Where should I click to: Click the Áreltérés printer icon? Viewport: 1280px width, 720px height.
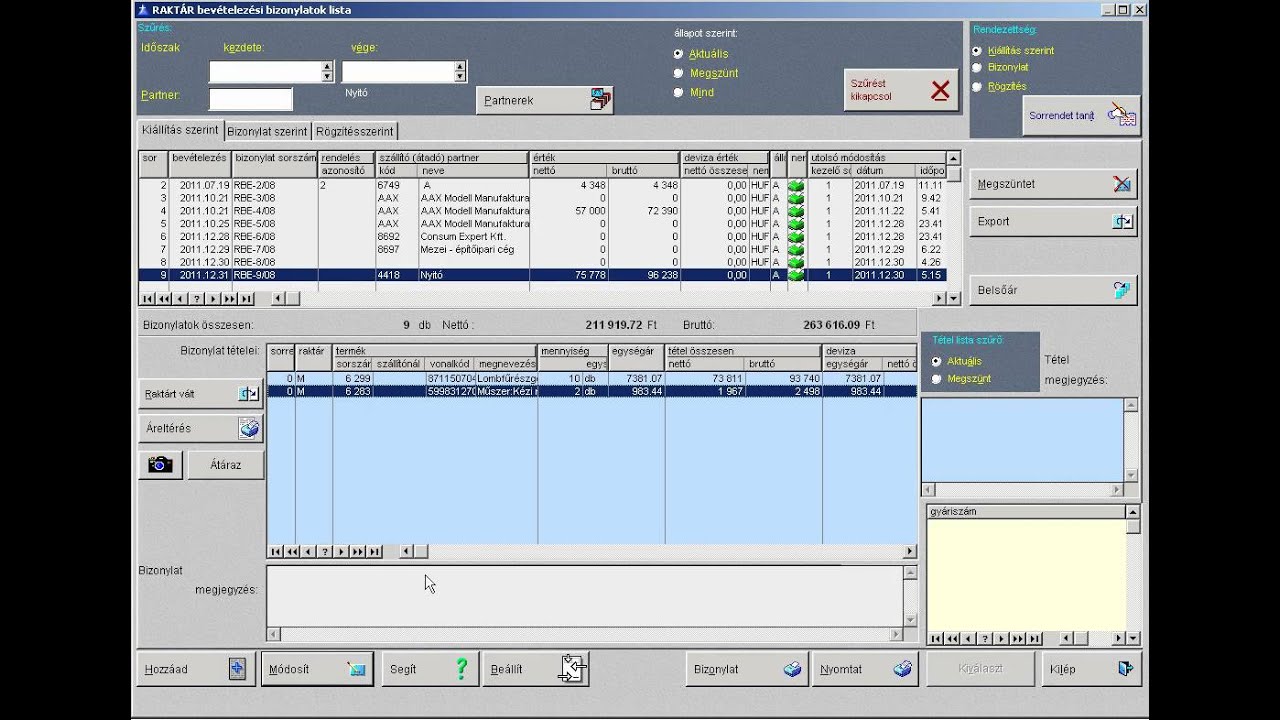click(249, 428)
